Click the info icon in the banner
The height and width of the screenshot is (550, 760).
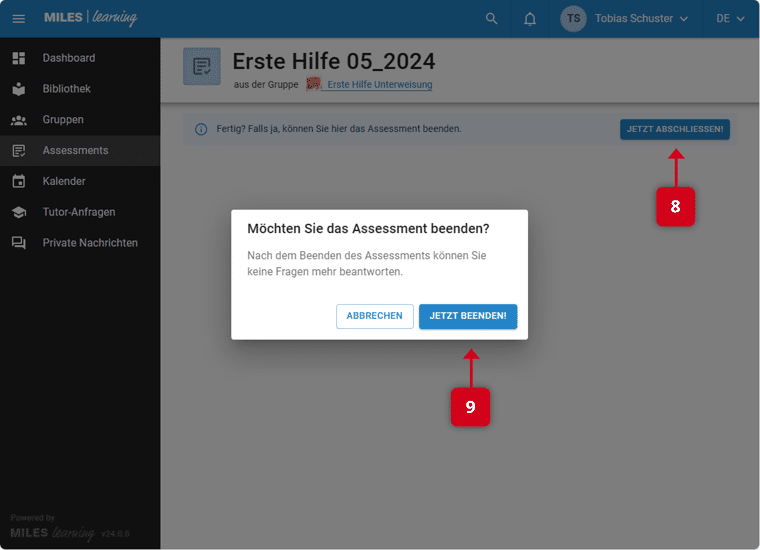(x=201, y=129)
